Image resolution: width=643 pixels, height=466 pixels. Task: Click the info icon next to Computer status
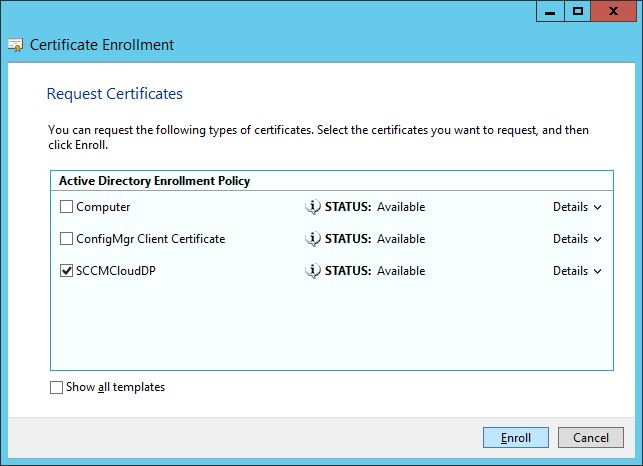[x=312, y=207]
